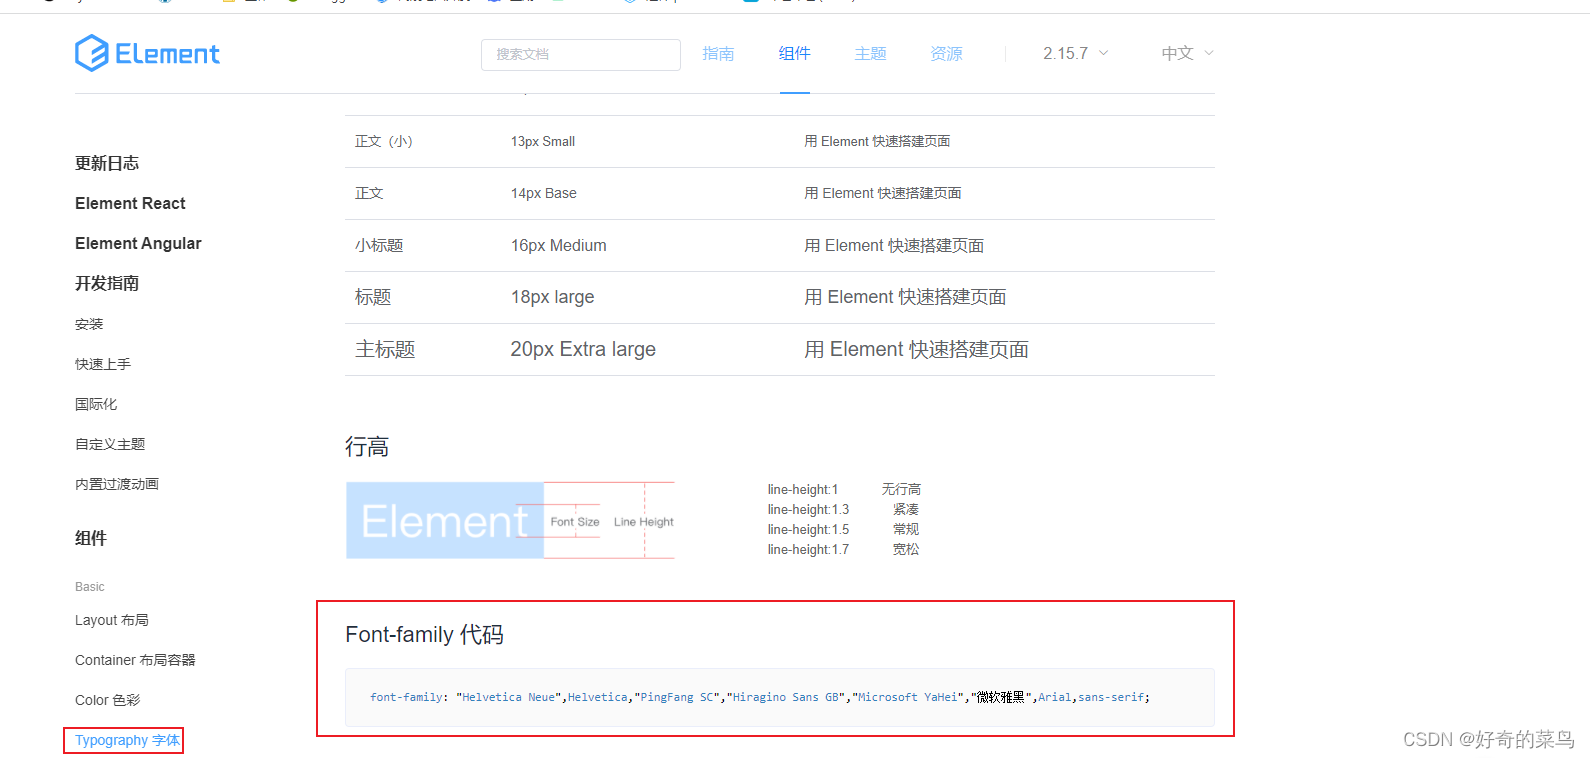The width and height of the screenshot is (1590, 758).
Task: Expand the 中文 language dropdown
Action: tap(1187, 54)
